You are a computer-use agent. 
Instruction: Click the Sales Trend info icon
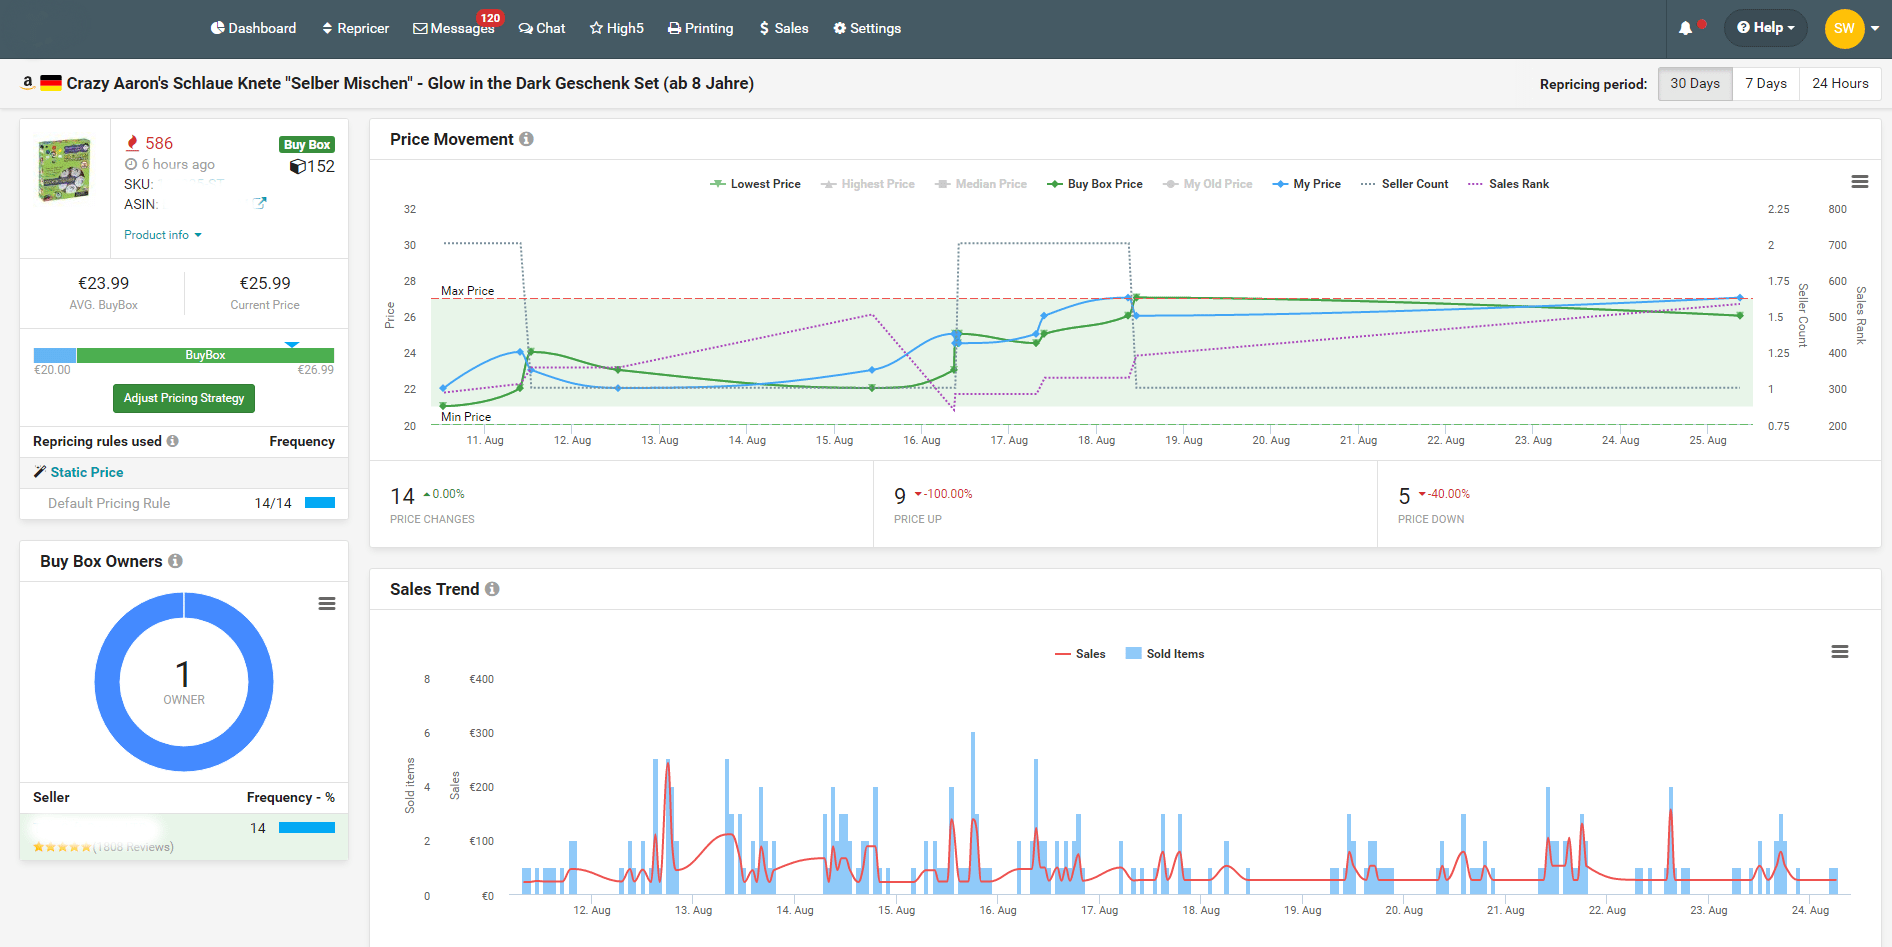[x=492, y=589]
